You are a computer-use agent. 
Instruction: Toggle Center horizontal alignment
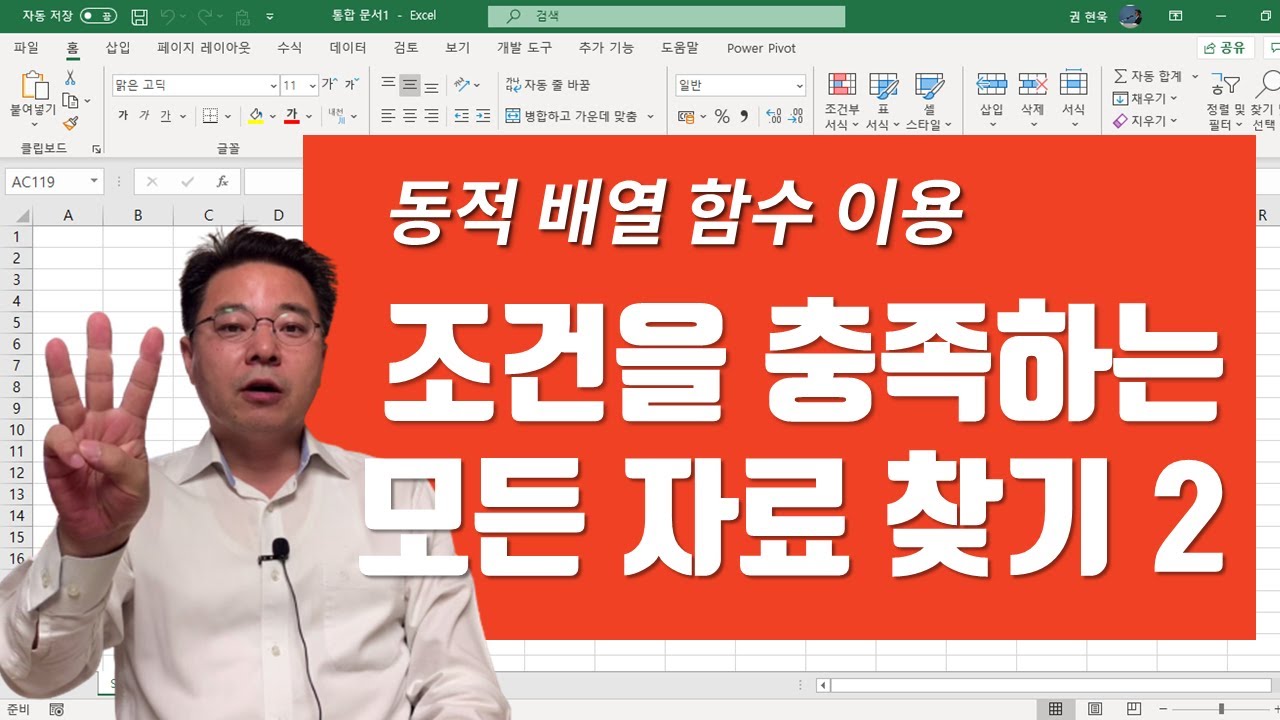[410, 116]
